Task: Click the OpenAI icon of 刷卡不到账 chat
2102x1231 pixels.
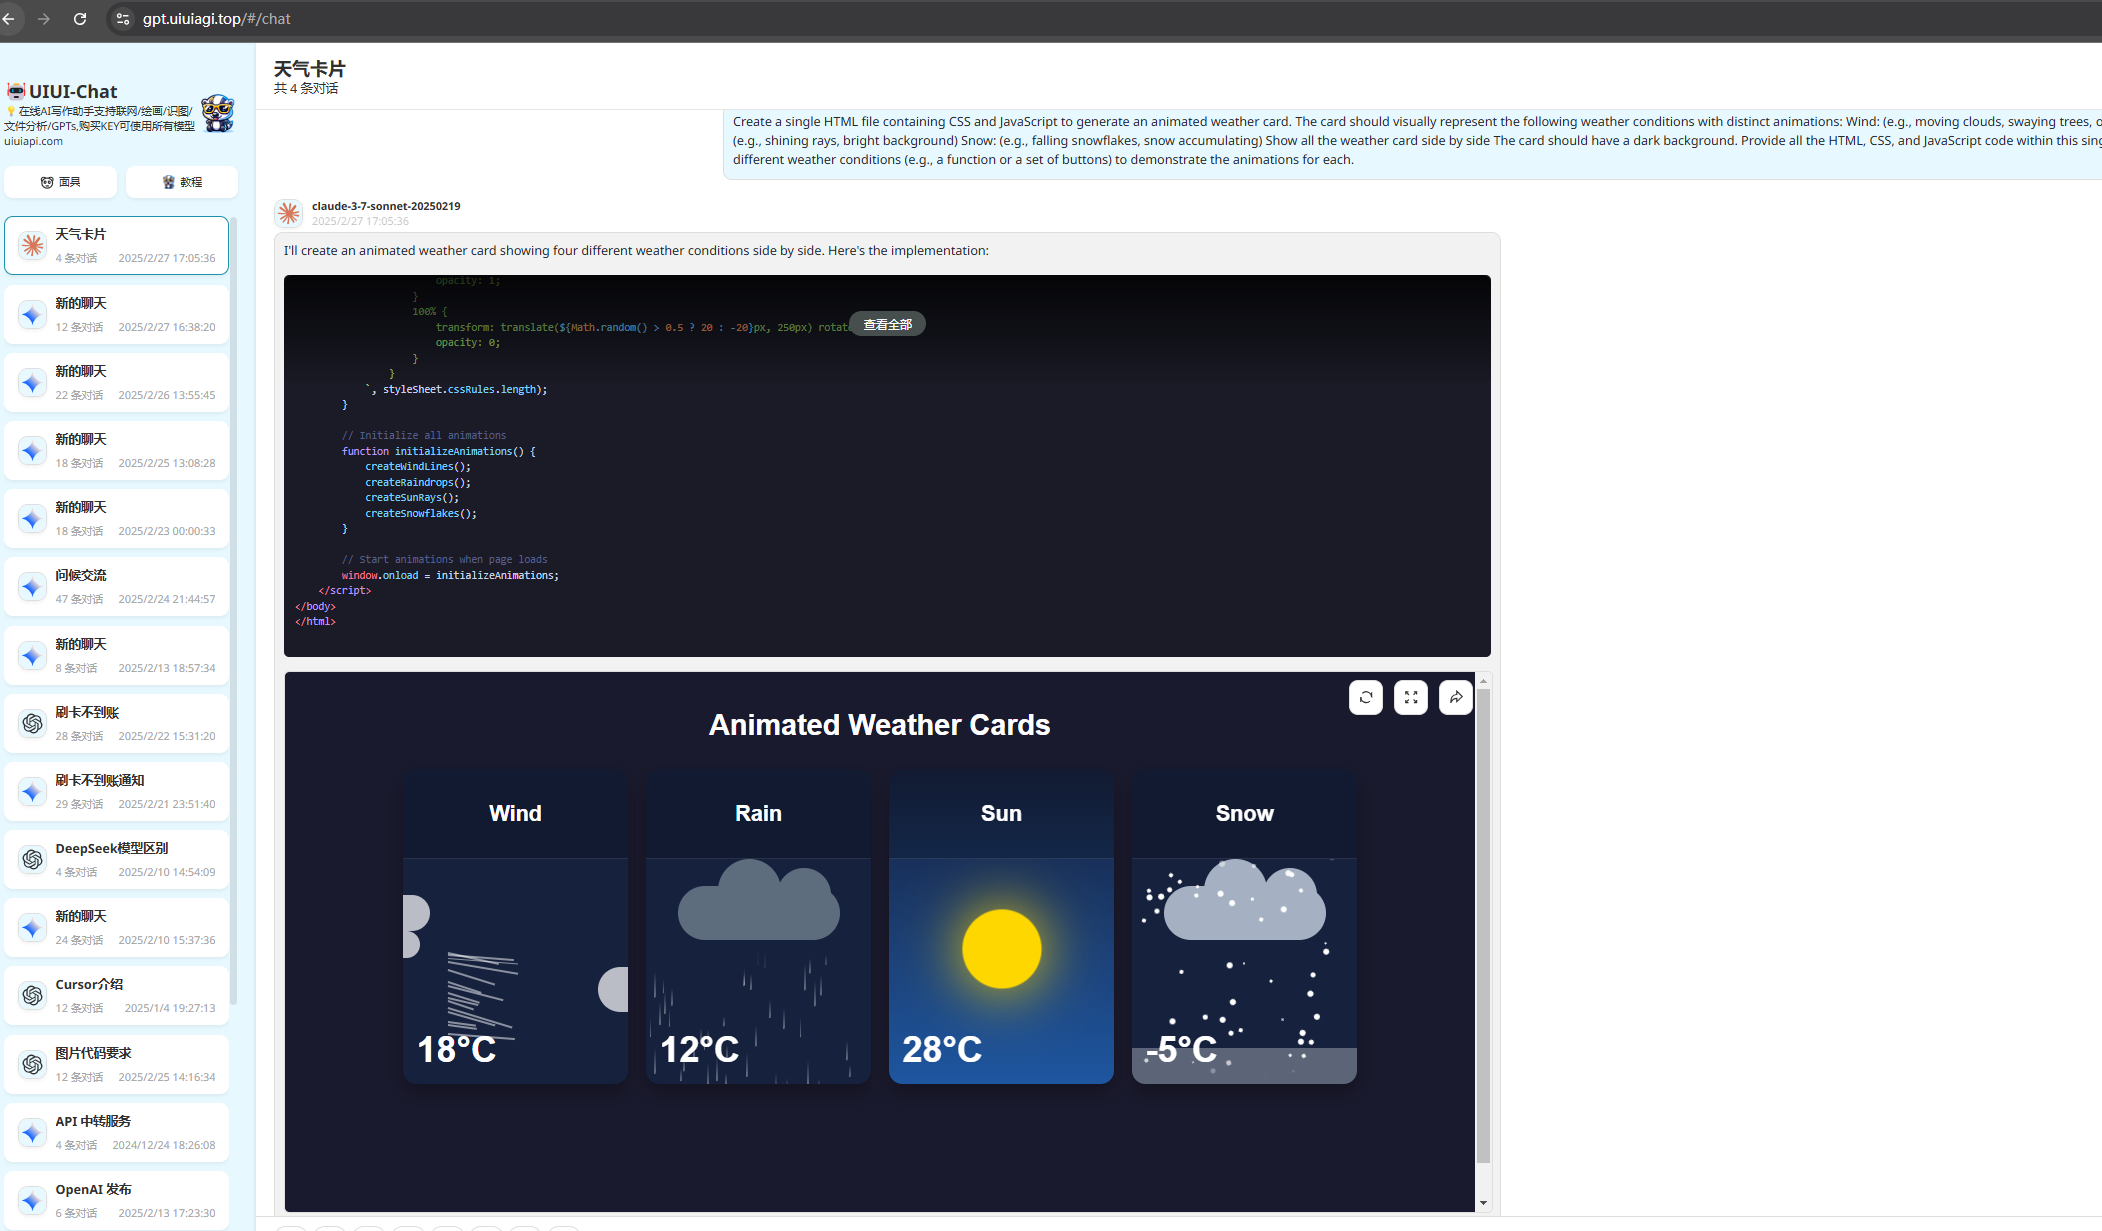Action: [x=33, y=723]
